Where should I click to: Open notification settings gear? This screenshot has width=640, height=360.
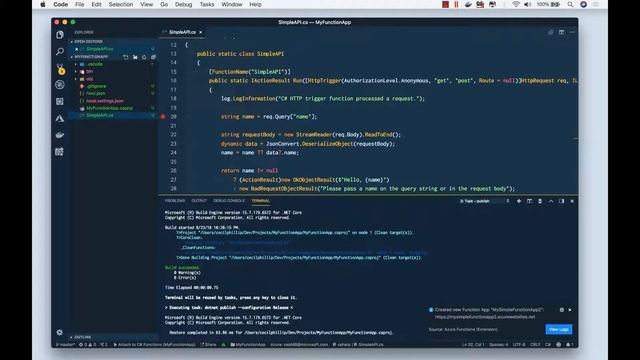(562, 310)
